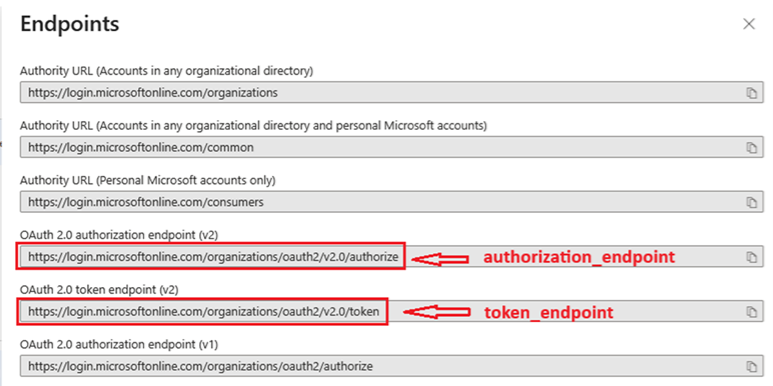This screenshot has height=386, width=773.
Task: Click the 'Authority URL (Personal Microsoft accounts only)' label
Action: [148, 180]
